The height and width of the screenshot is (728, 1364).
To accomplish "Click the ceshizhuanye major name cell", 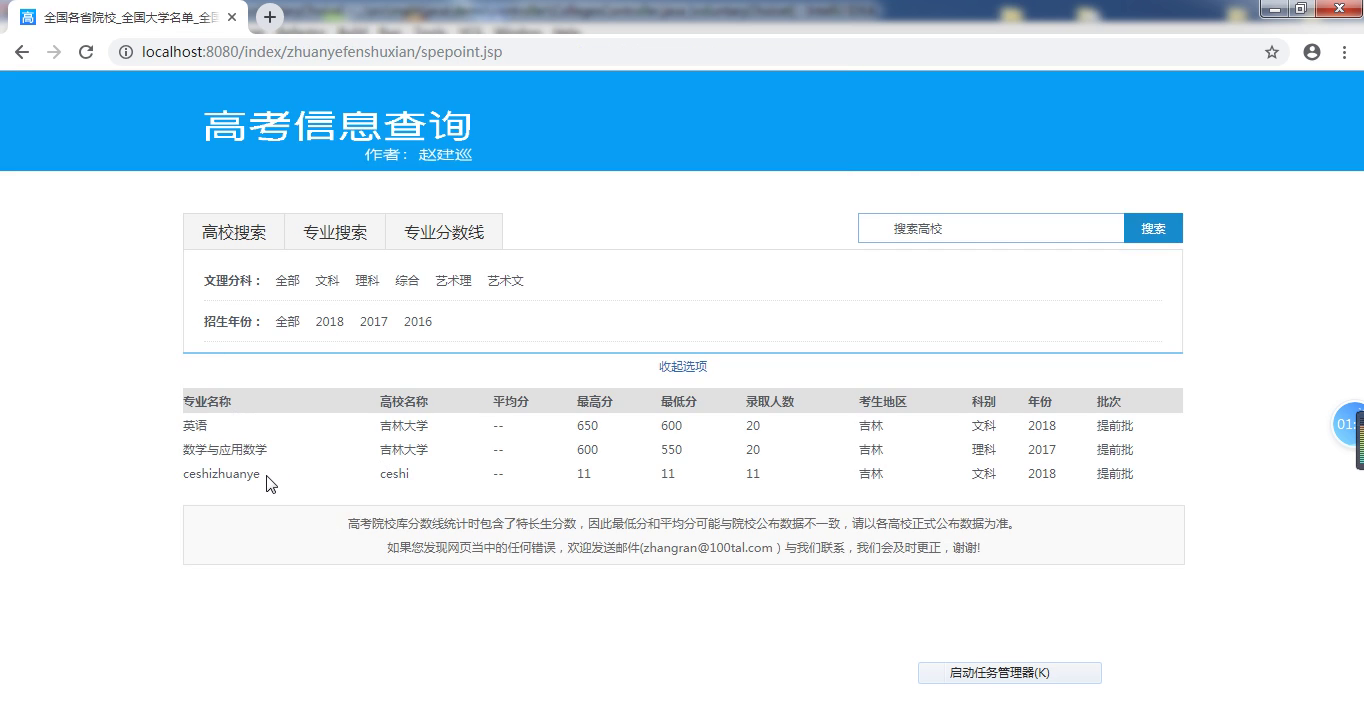I will (221, 474).
